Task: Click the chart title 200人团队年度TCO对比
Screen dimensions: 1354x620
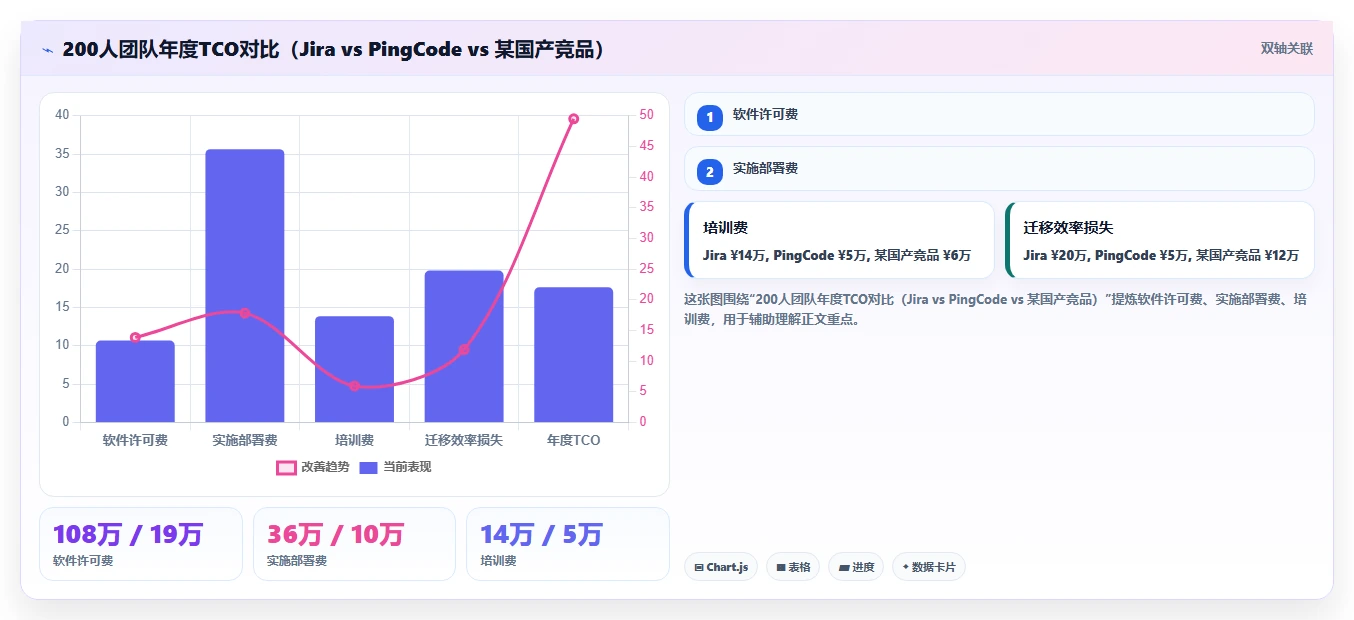Action: (x=334, y=49)
